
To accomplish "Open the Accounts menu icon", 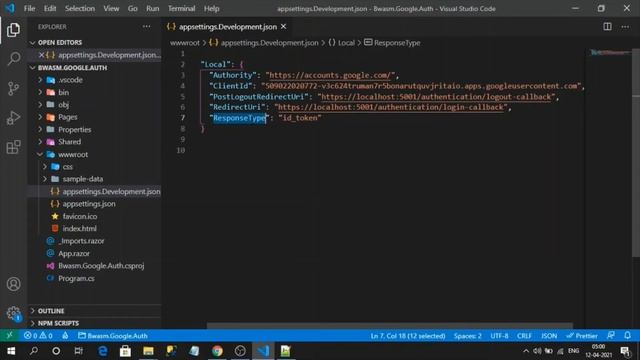I will pos(13,284).
